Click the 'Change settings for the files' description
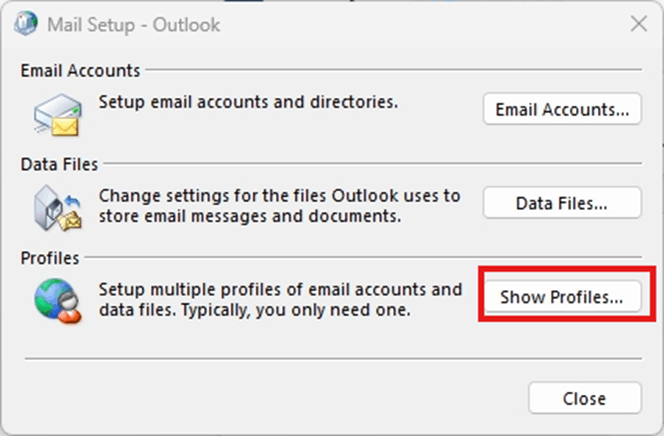Screen dimensions: 664x436 click(x=279, y=206)
